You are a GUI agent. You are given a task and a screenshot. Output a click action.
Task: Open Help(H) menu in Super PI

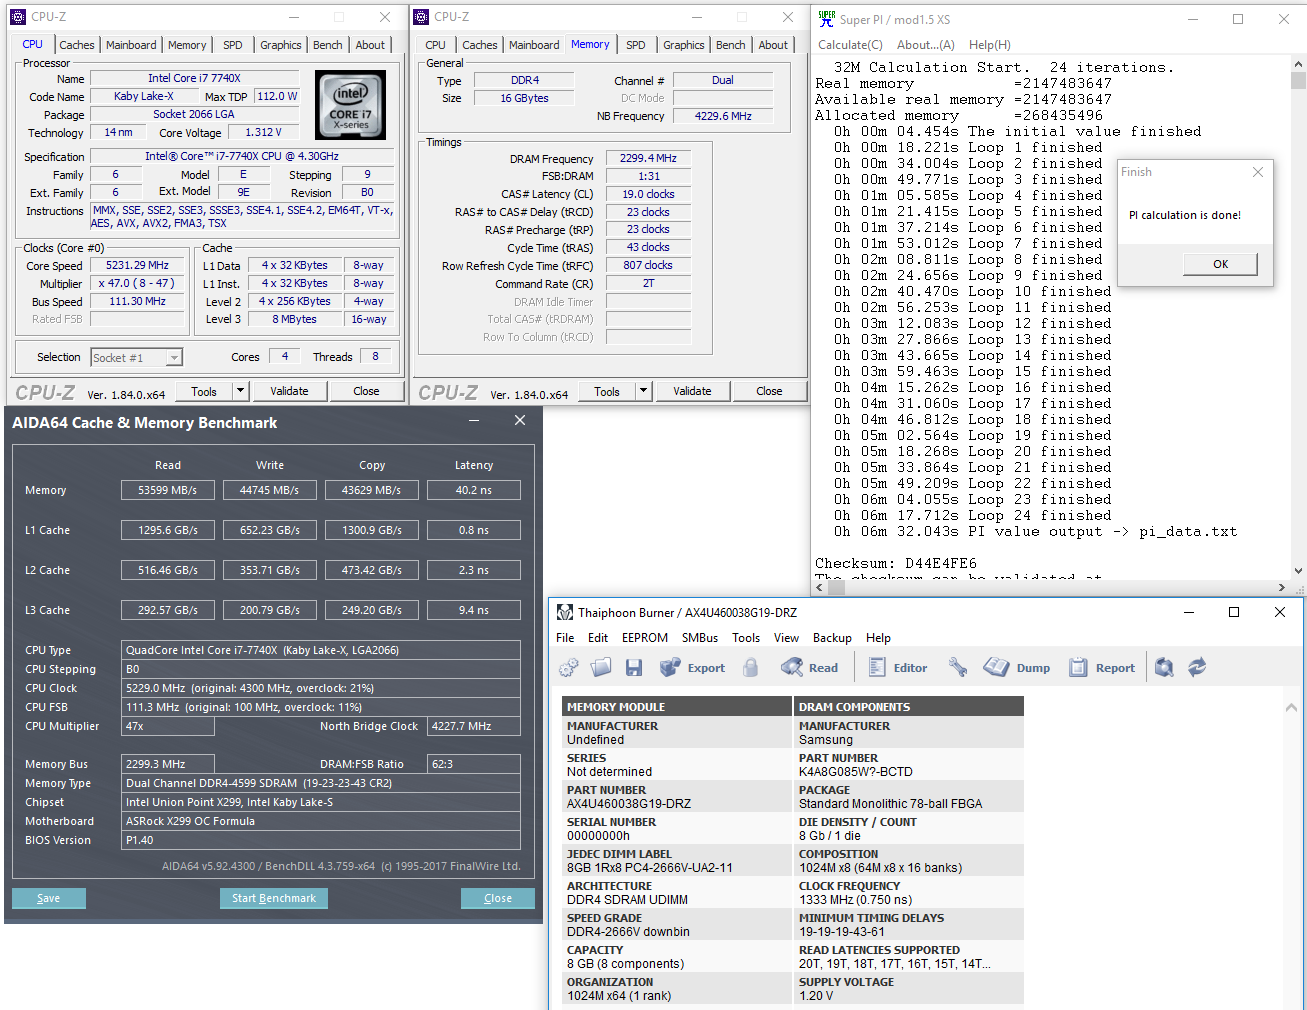click(990, 45)
